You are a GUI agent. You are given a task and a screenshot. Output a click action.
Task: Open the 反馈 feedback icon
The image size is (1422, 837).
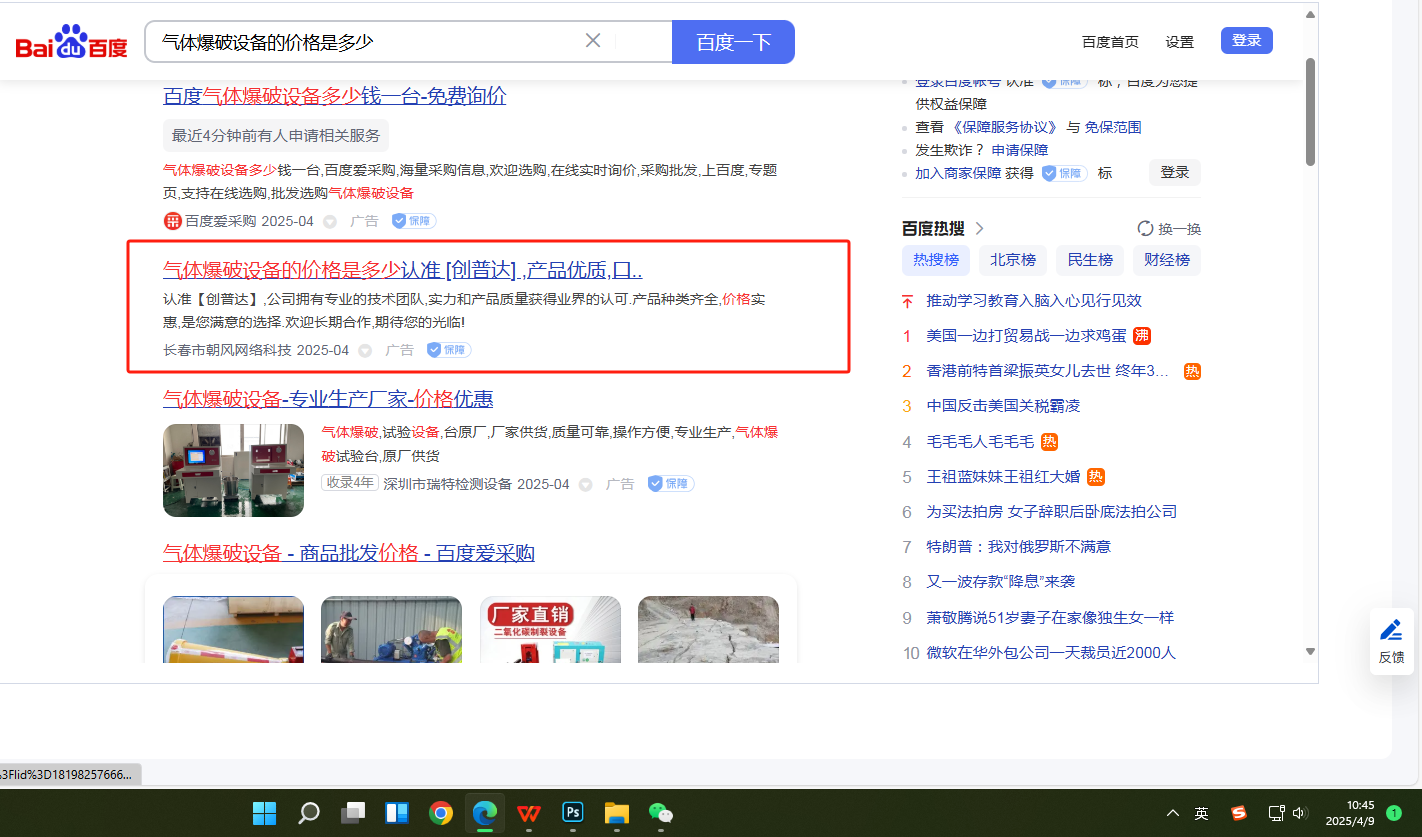coord(1391,641)
